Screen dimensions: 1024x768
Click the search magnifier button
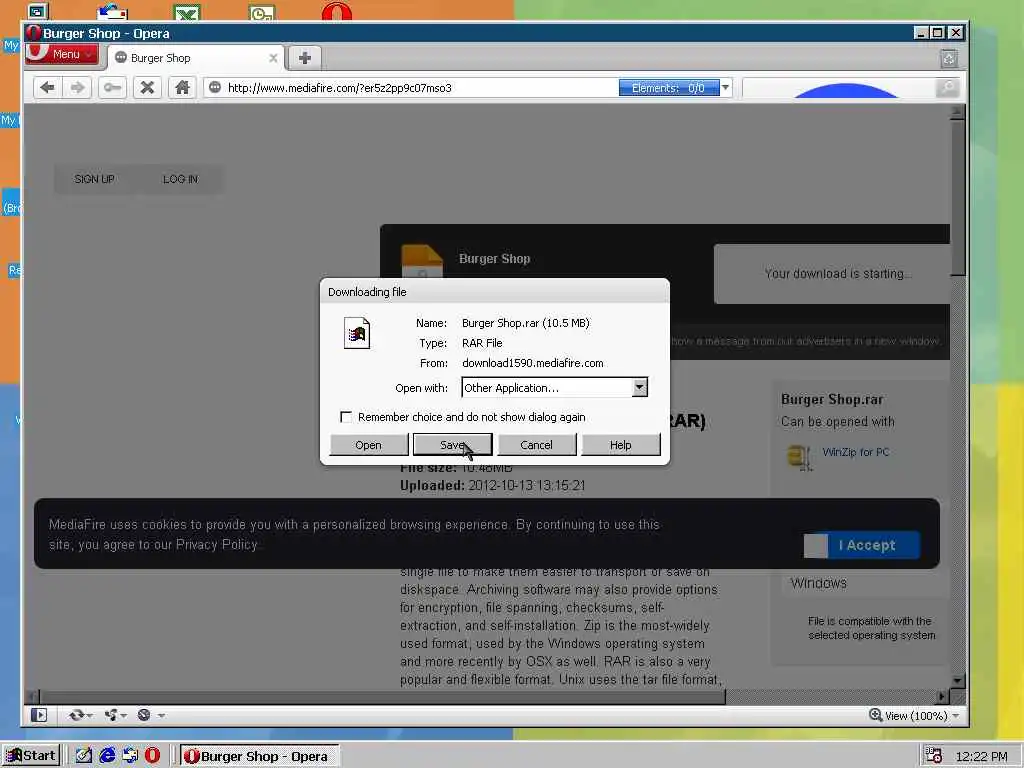tap(947, 88)
